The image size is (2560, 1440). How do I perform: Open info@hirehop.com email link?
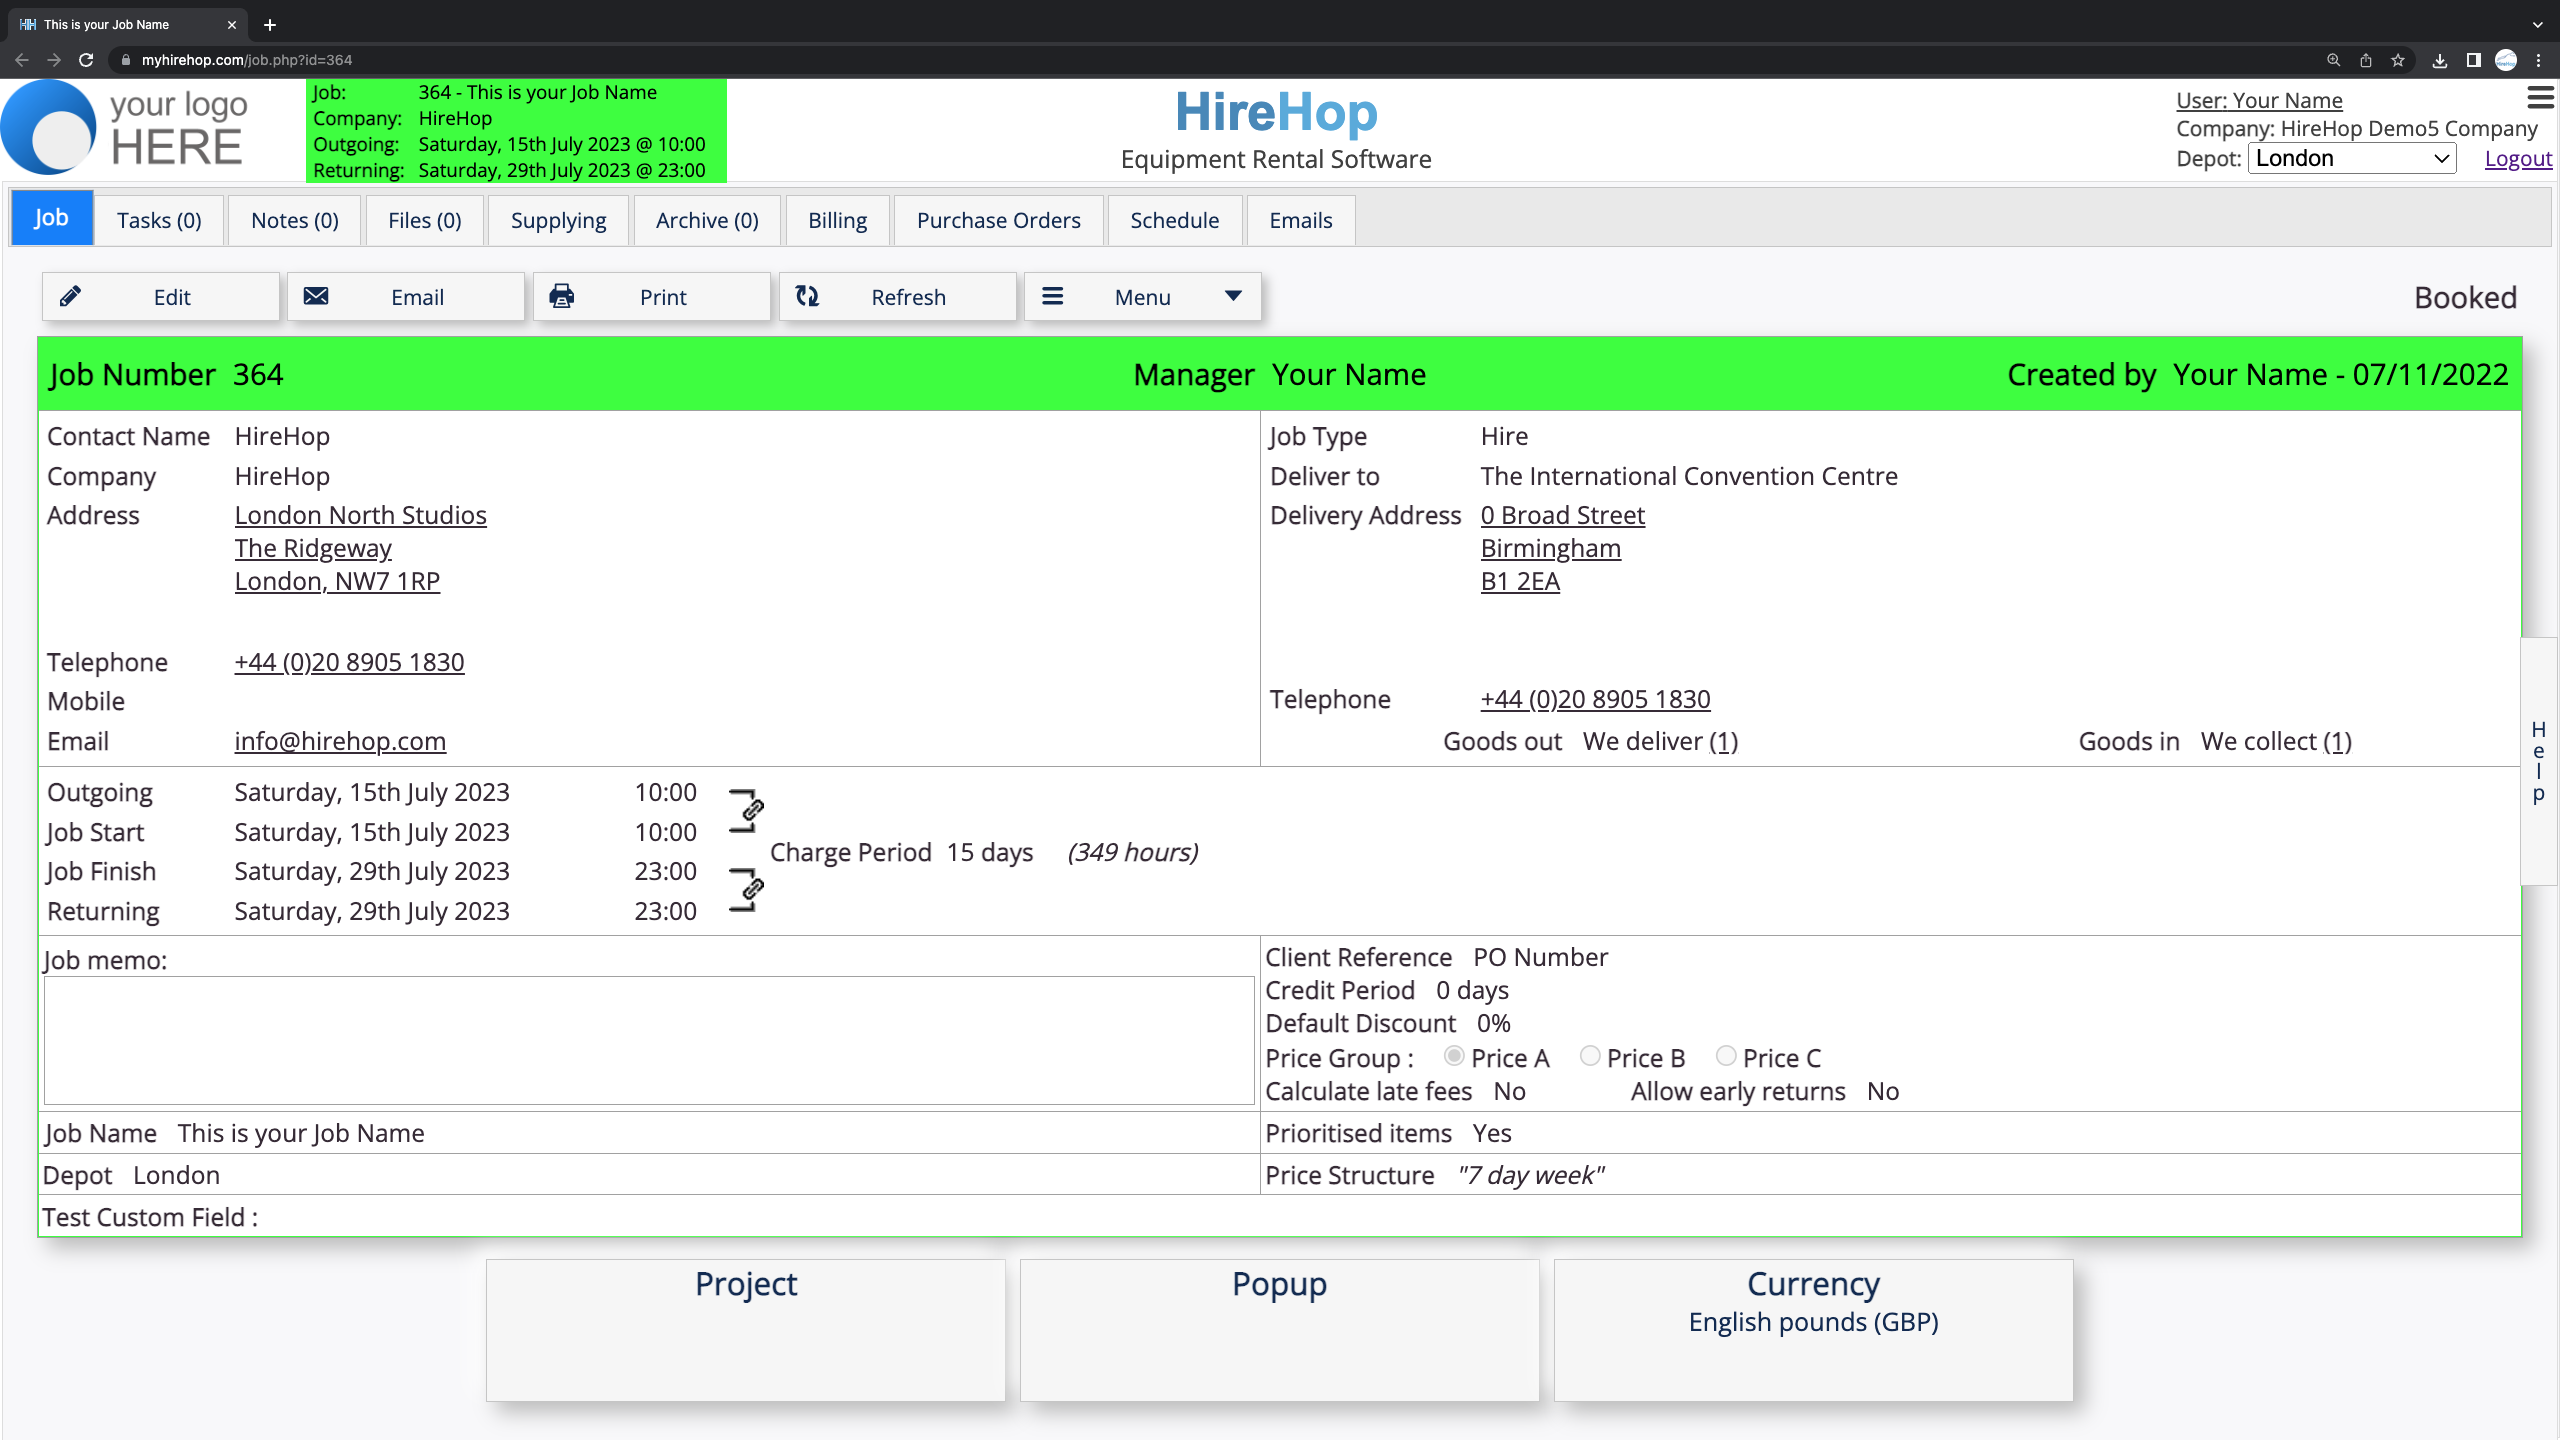340,741
